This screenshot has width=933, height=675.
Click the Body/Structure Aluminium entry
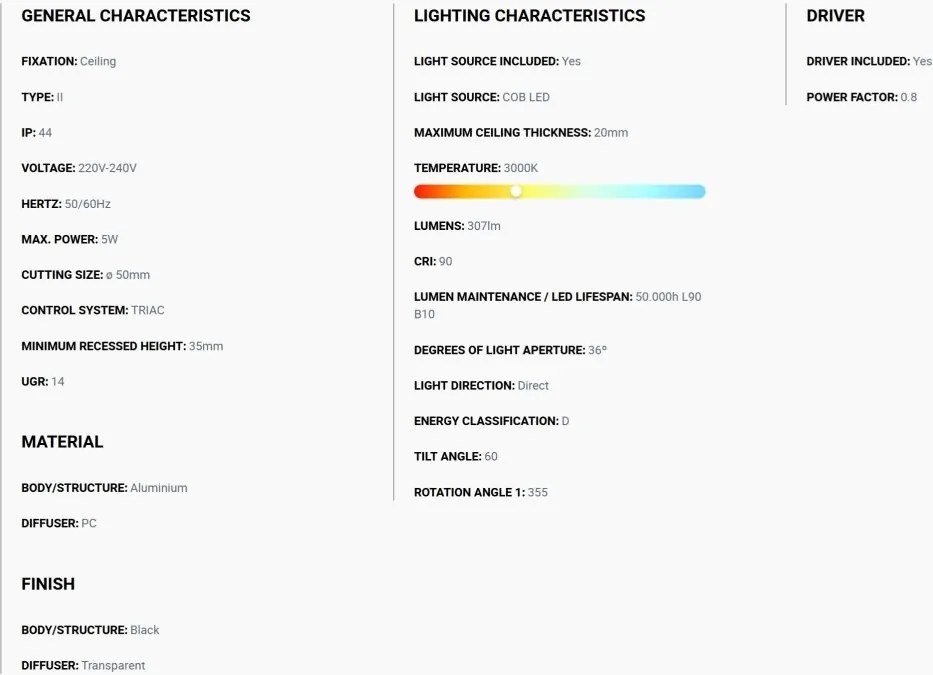(104, 488)
